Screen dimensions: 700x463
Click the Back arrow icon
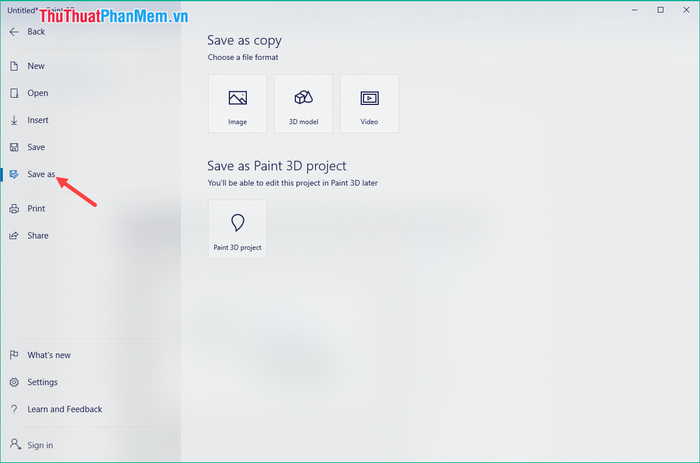point(14,32)
